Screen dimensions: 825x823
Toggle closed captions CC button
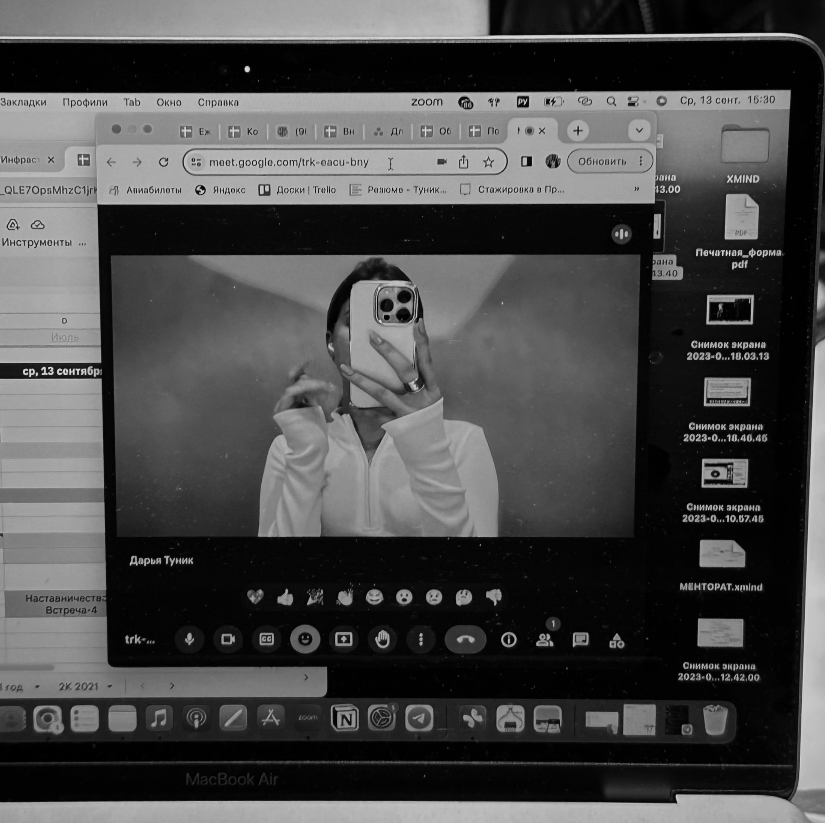point(267,639)
